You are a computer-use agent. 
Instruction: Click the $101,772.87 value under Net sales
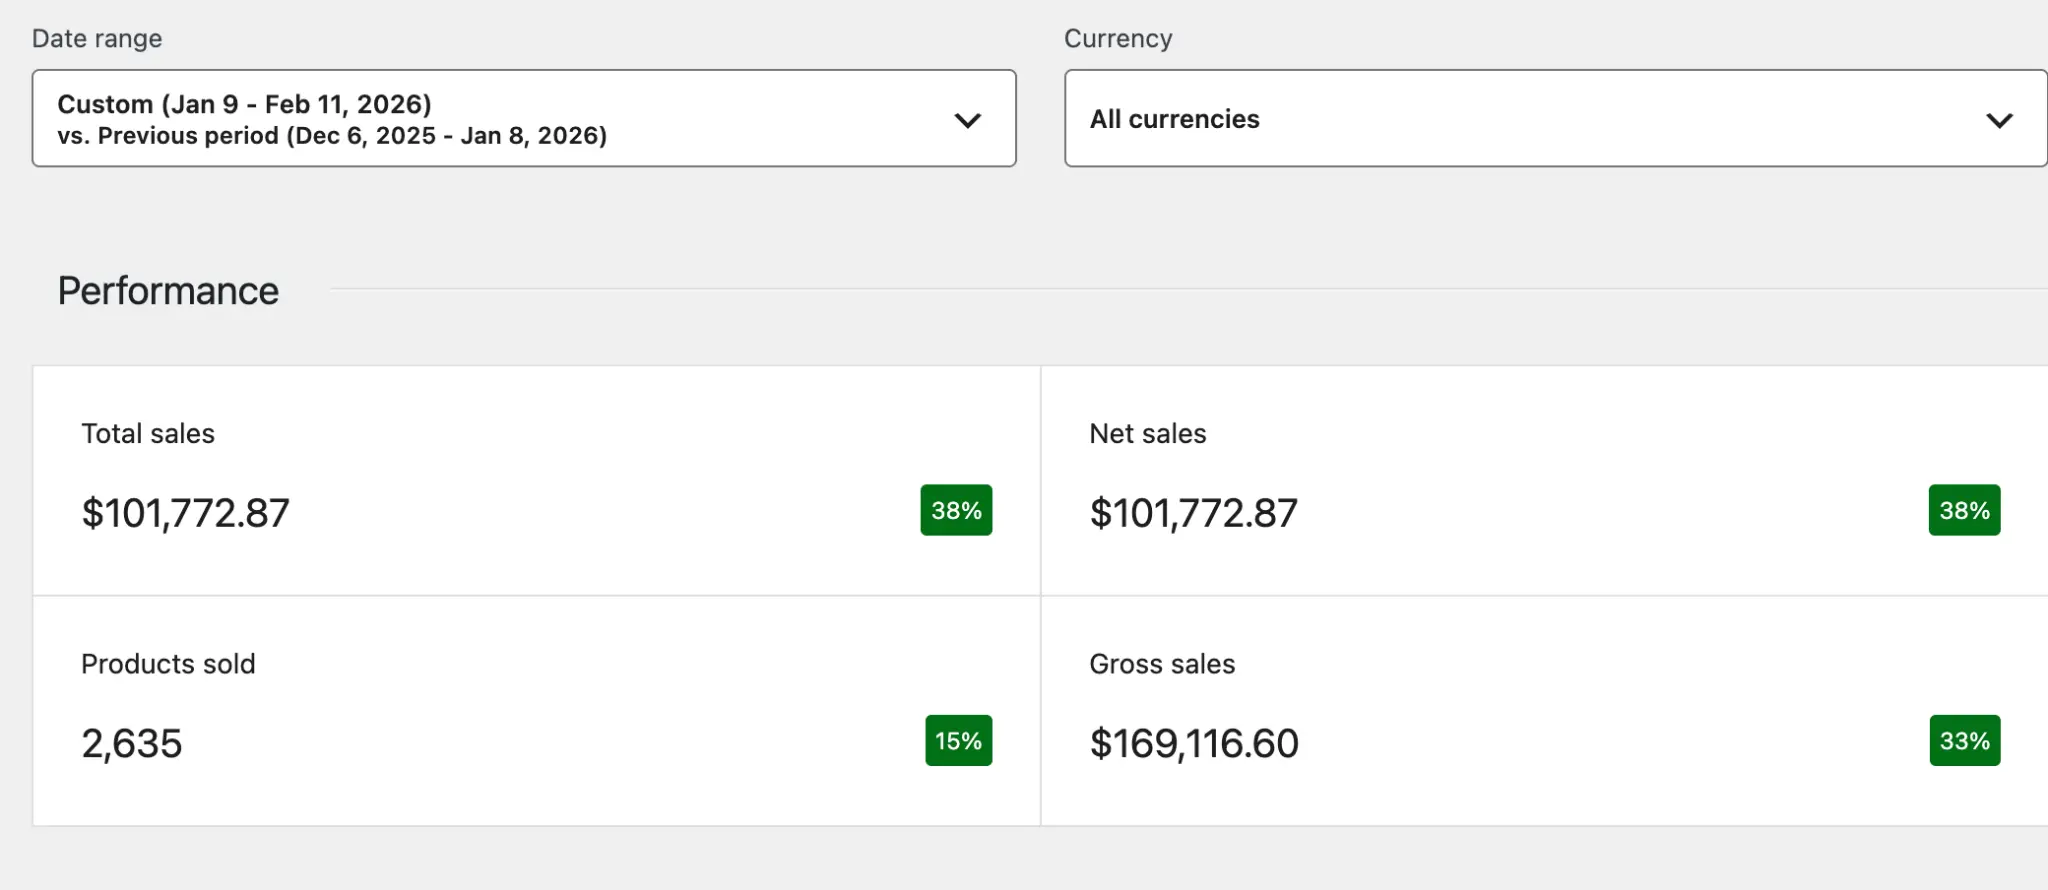1194,513
